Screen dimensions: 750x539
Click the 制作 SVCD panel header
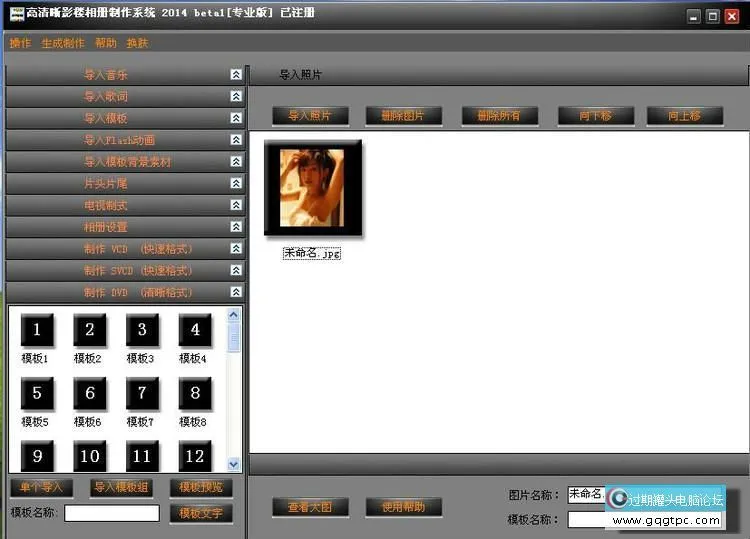point(125,270)
